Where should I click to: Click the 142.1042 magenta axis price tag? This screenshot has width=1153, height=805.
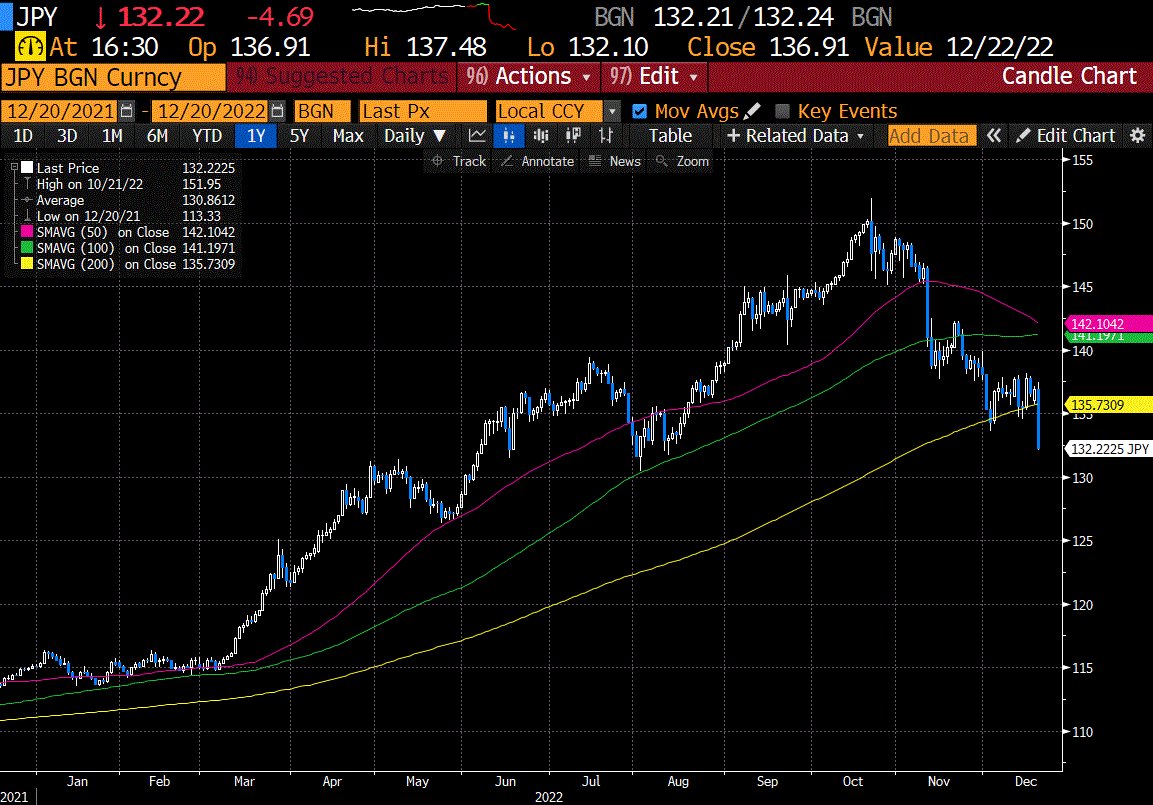pyautogui.click(x=1108, y=323)
